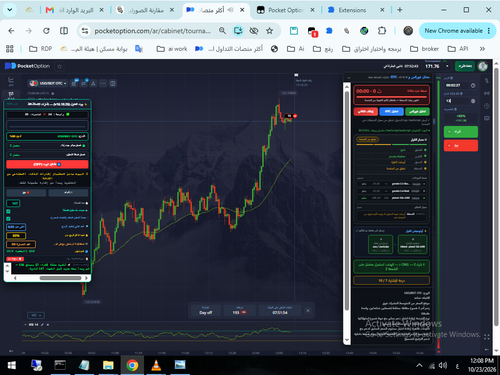Viewport: 500px width, 375px height.
Task: Switch to the Extensions tab
Action: [356, 10]
